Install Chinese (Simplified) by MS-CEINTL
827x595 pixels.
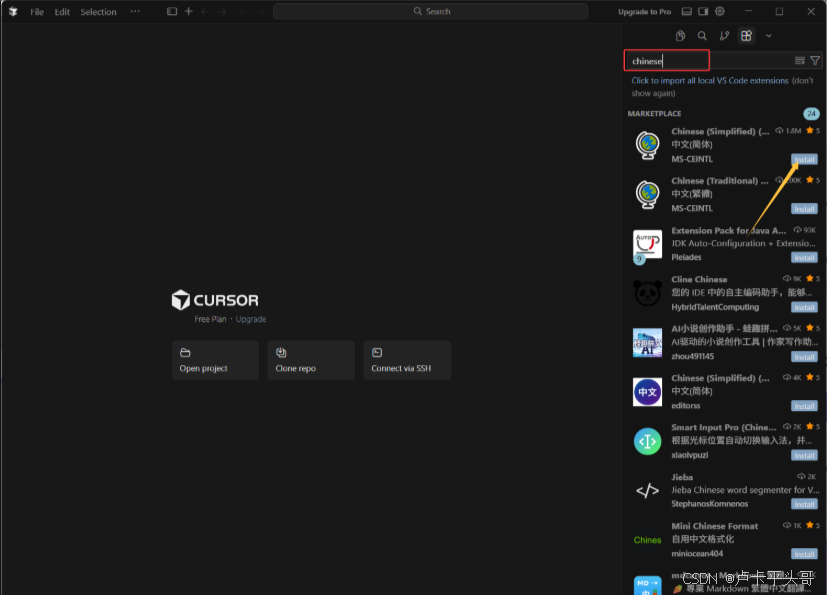pos(804,159)
